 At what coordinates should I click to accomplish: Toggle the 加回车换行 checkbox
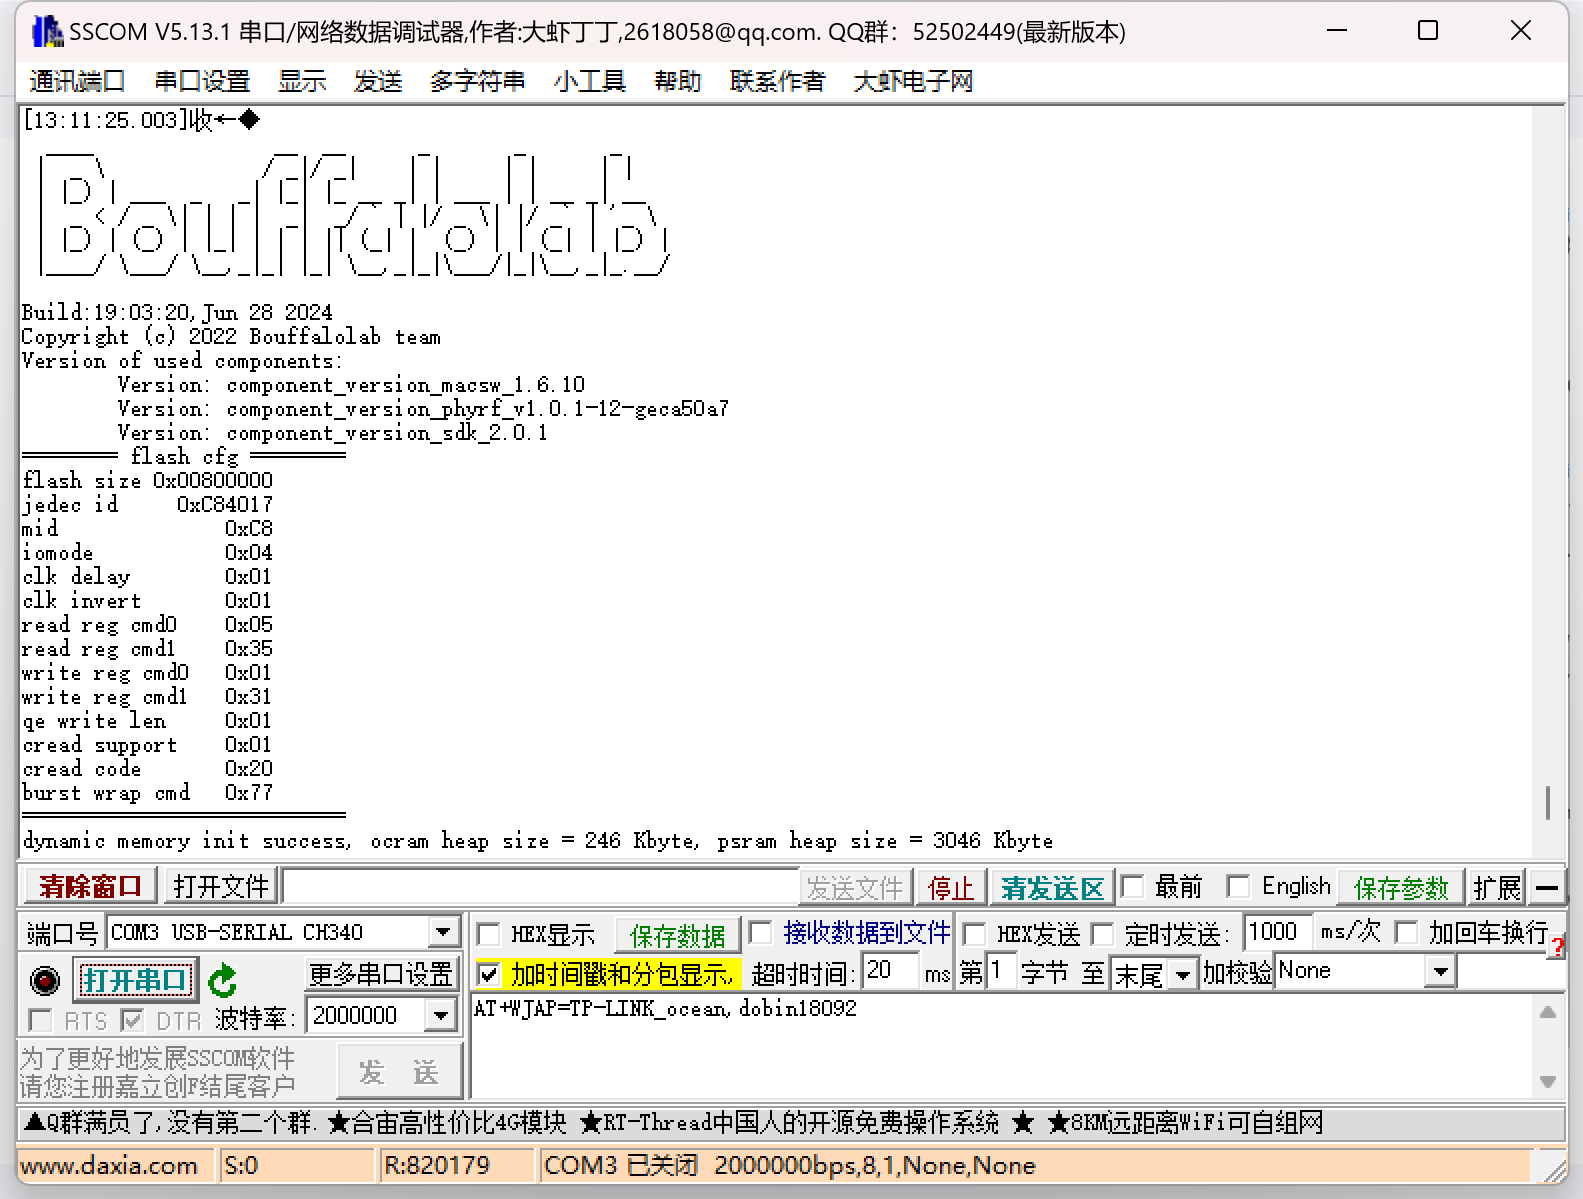tap(1406, 932)
